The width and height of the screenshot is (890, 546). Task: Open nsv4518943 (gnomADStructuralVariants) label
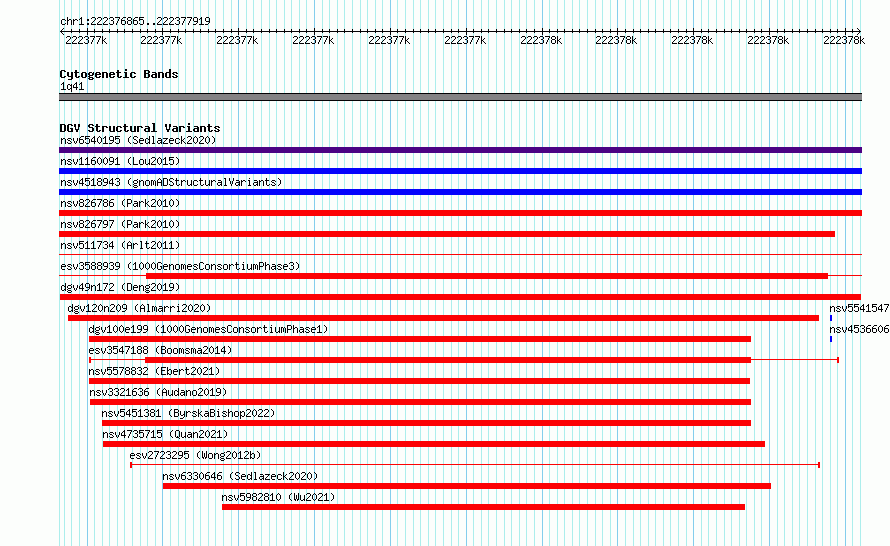pos(171,182)
